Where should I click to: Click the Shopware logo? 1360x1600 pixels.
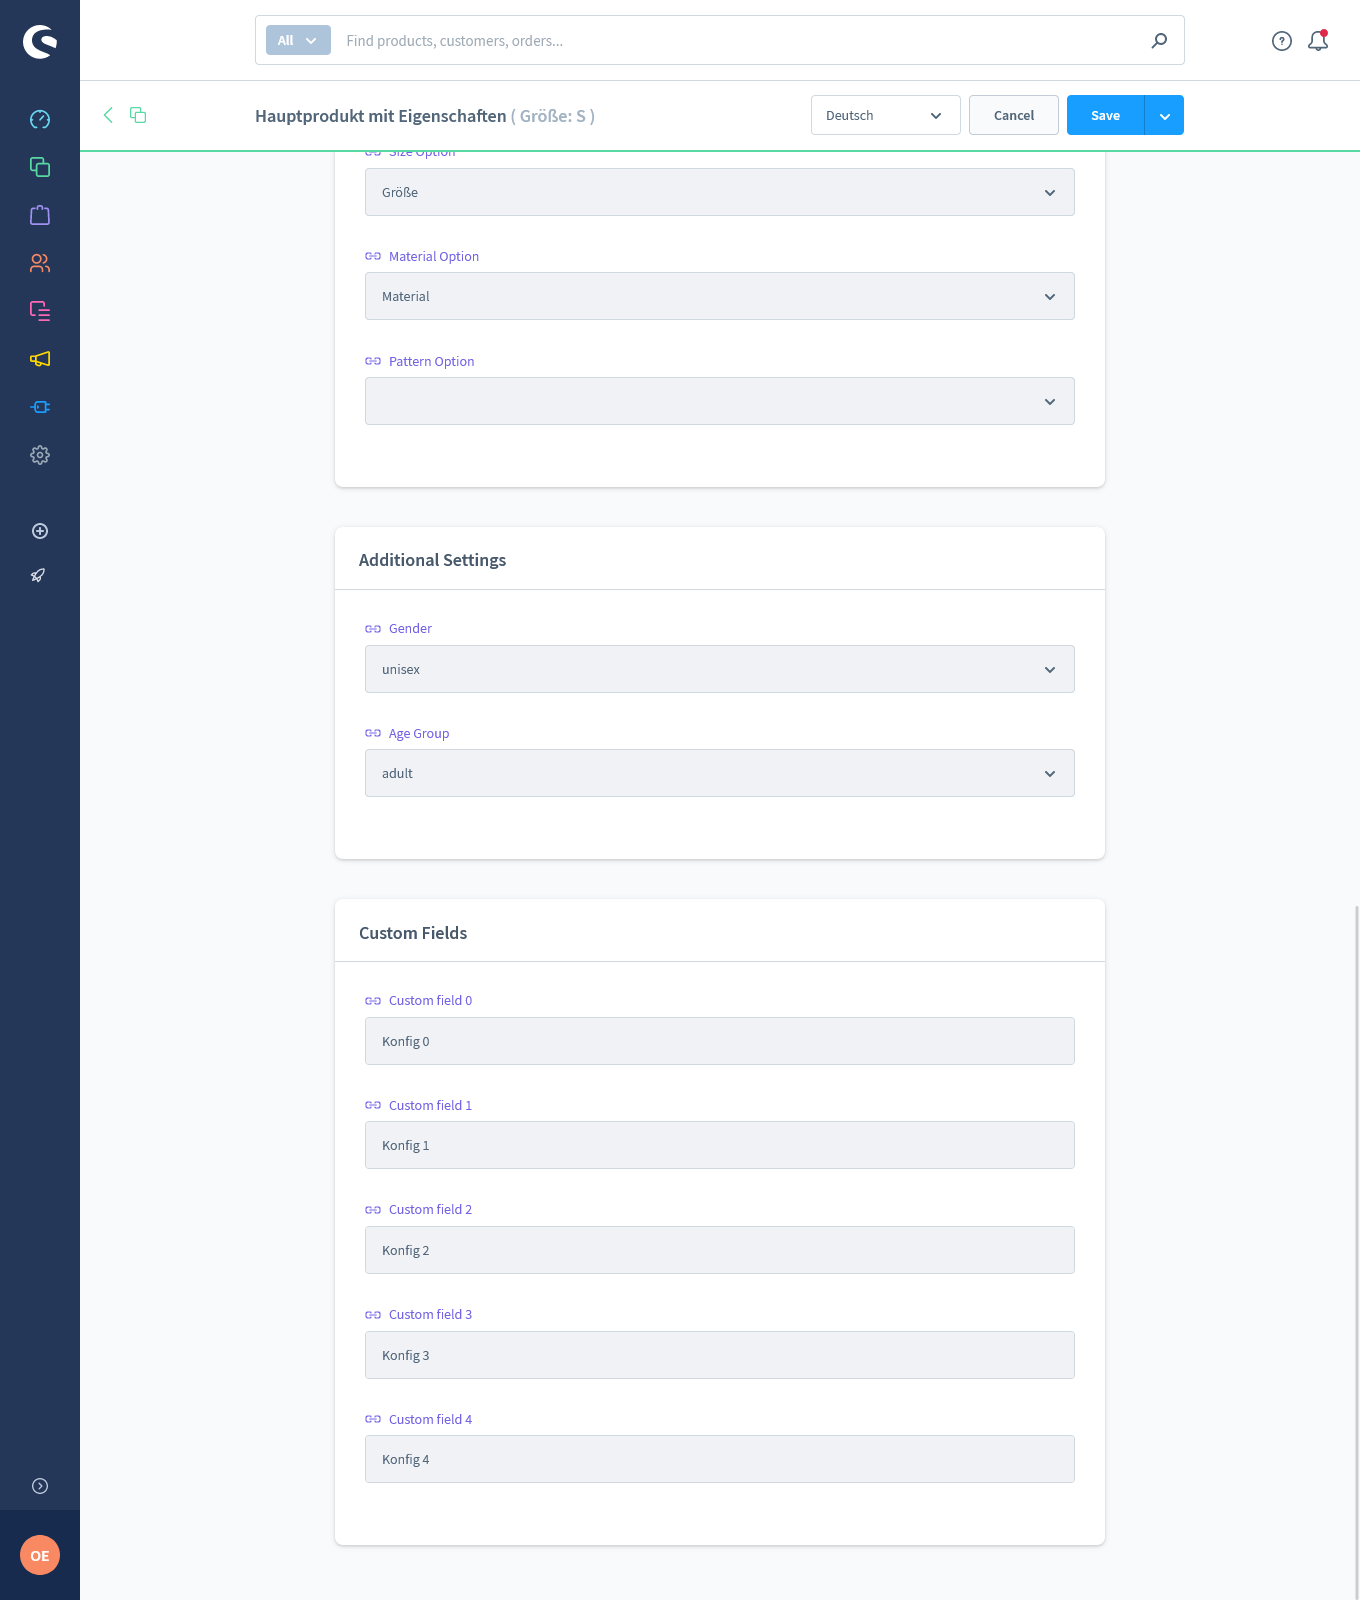tap(40, 41)
